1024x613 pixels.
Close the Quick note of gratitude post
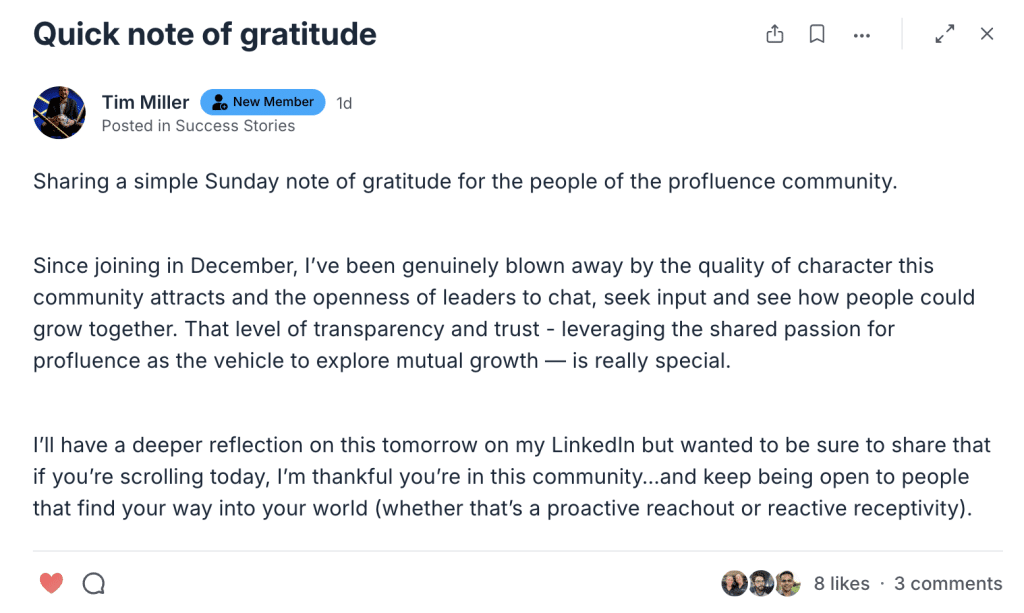click(987, 34)
